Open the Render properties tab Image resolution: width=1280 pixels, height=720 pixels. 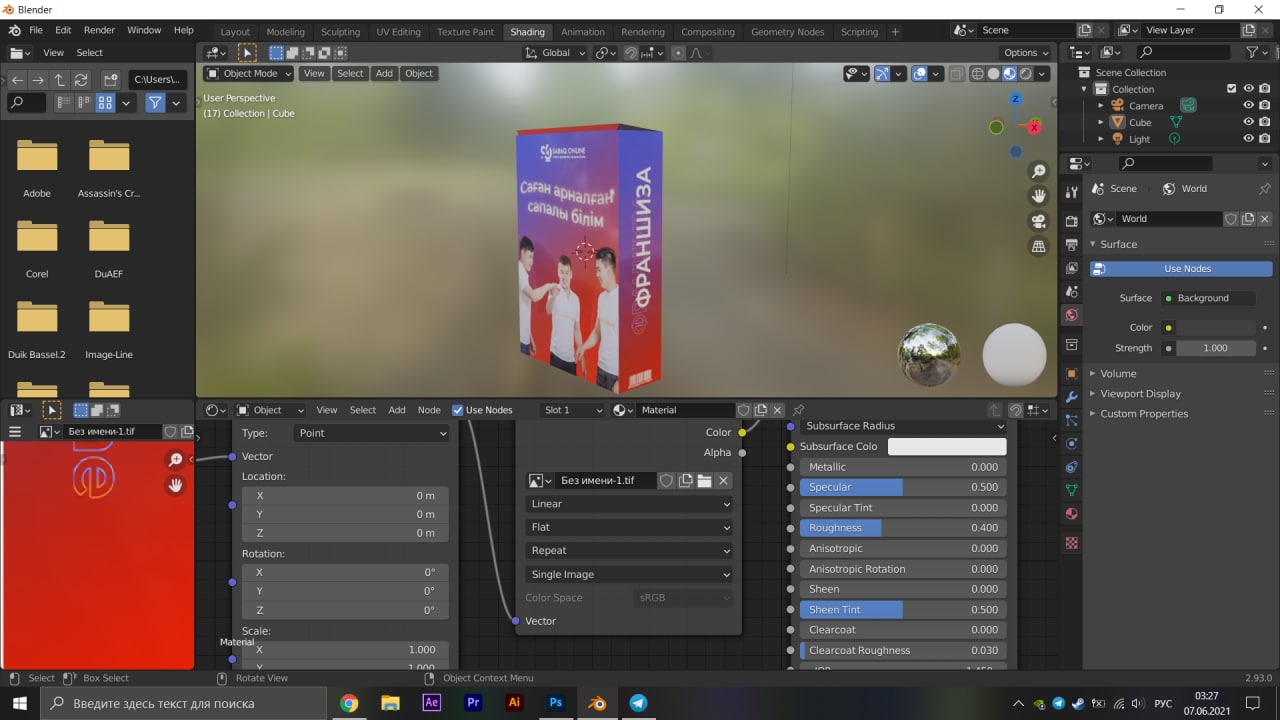click(x=1072, y=220)
